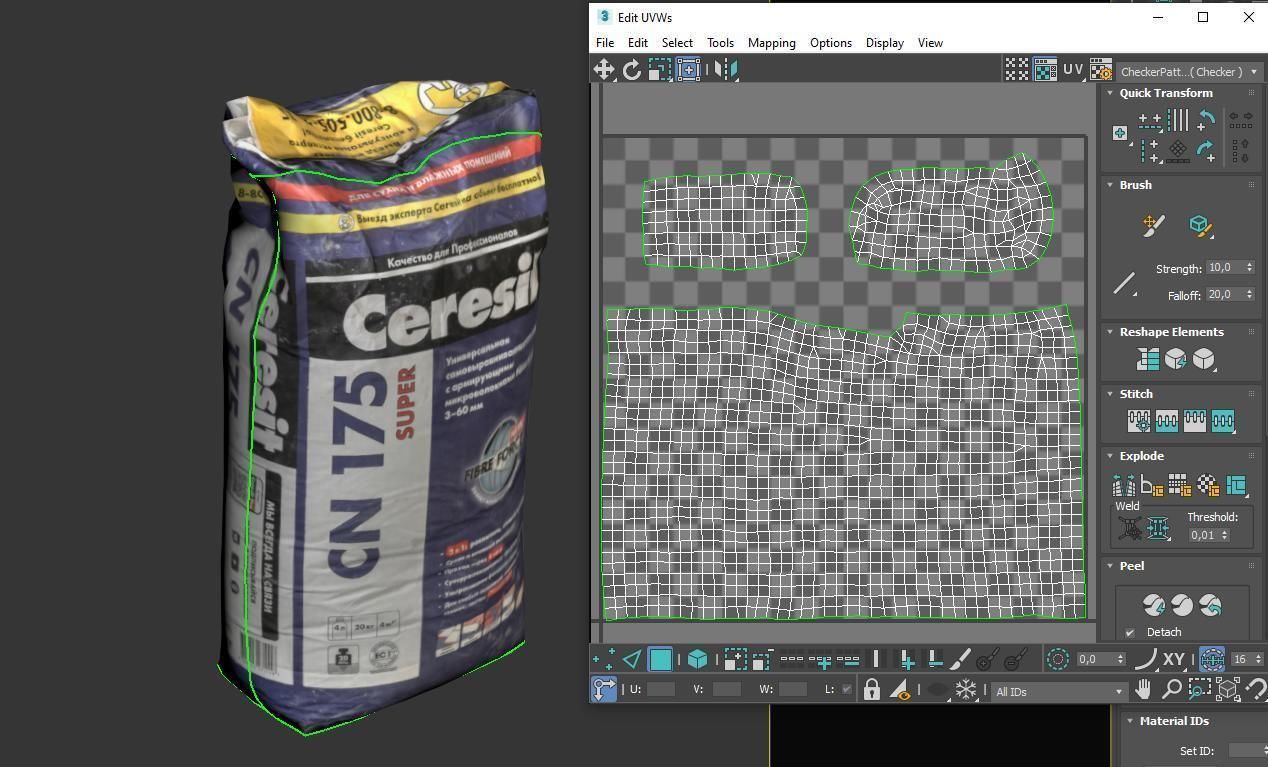Toggle the XY falloff space button
The width and height of the screenshot is (1268, 767).
click(x=1174, y=659)
